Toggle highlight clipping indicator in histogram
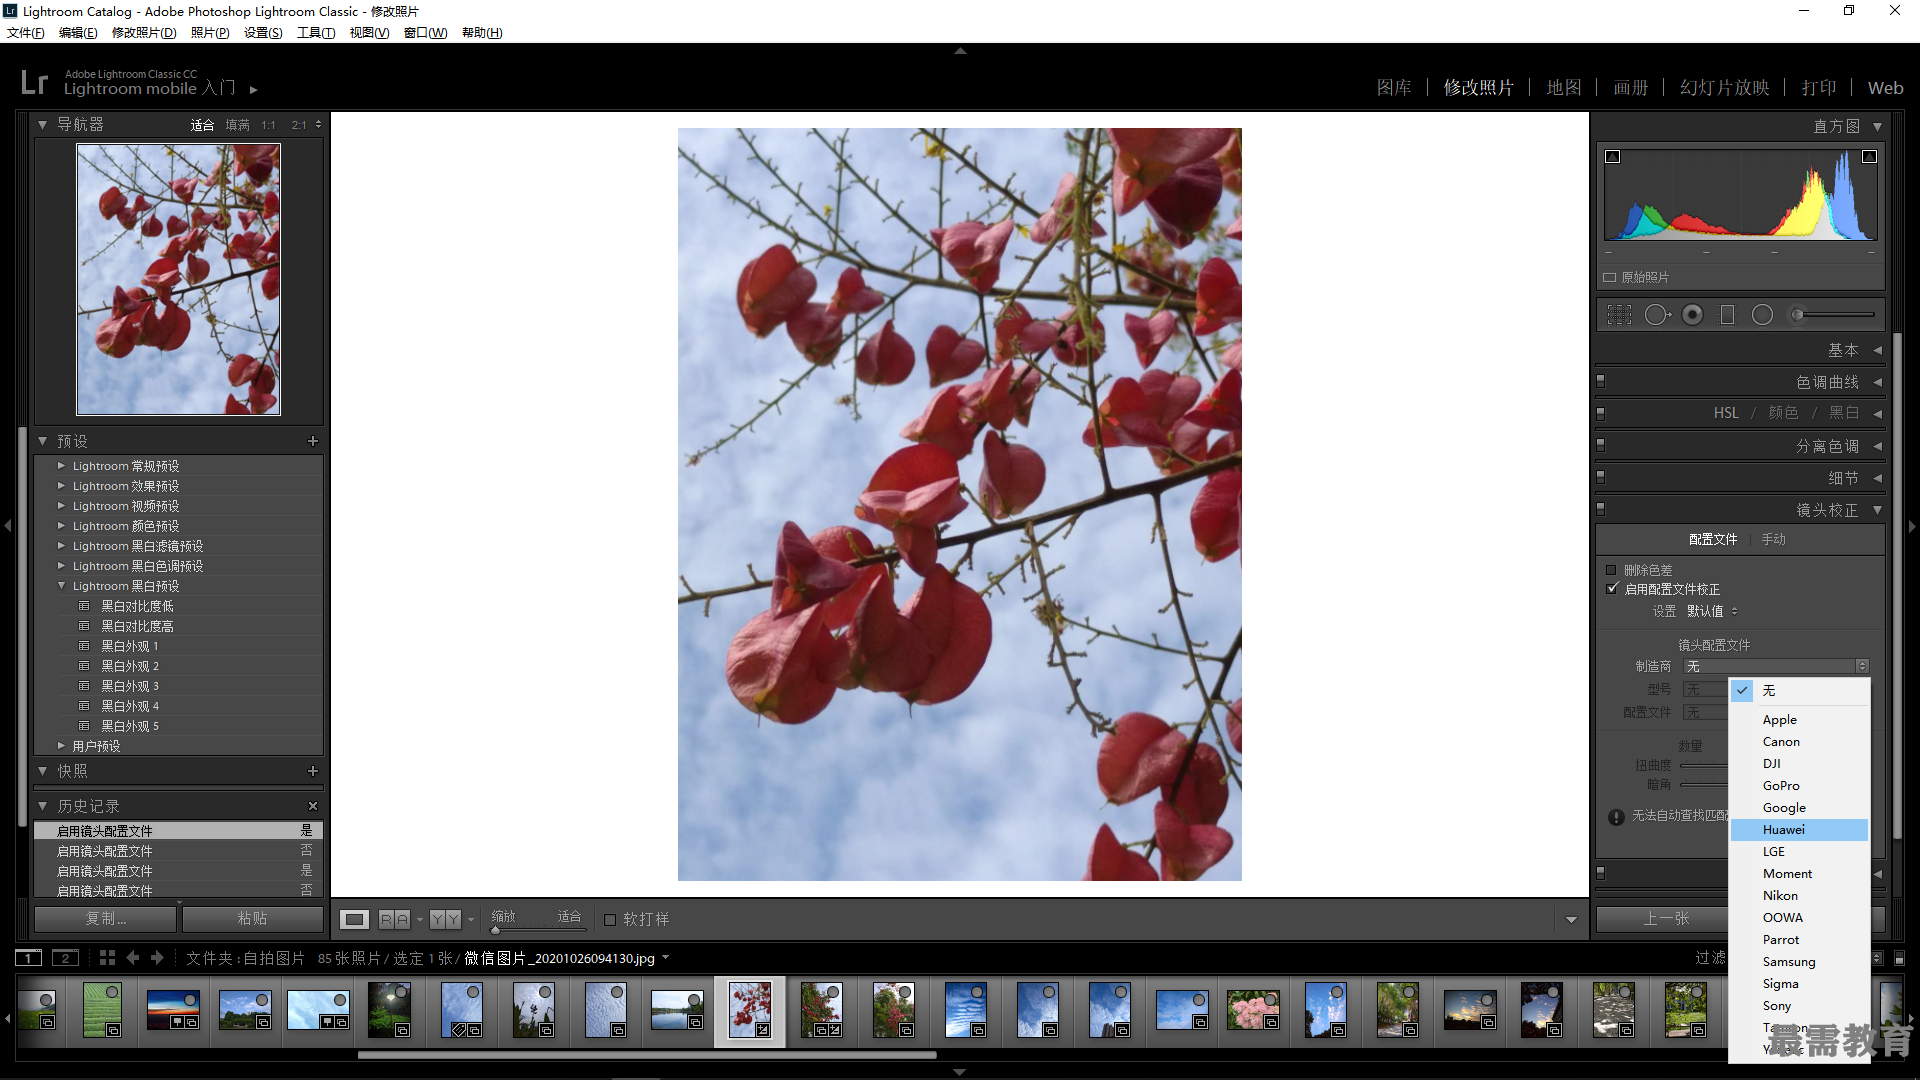This screenshot has width=1920, height=1080. (1869, 157)
